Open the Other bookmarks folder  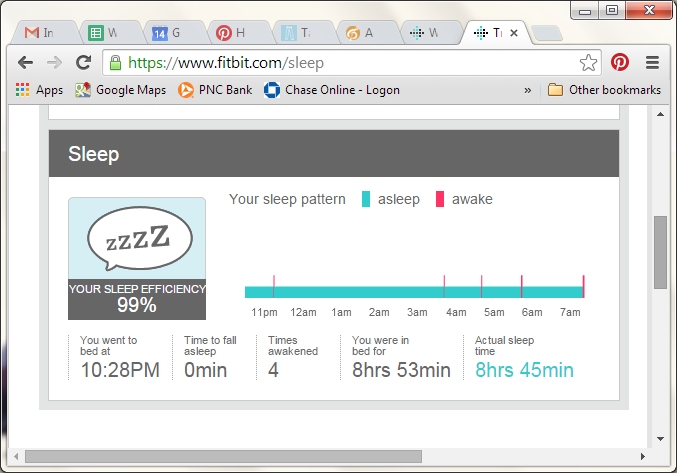[x=604, y=90]
